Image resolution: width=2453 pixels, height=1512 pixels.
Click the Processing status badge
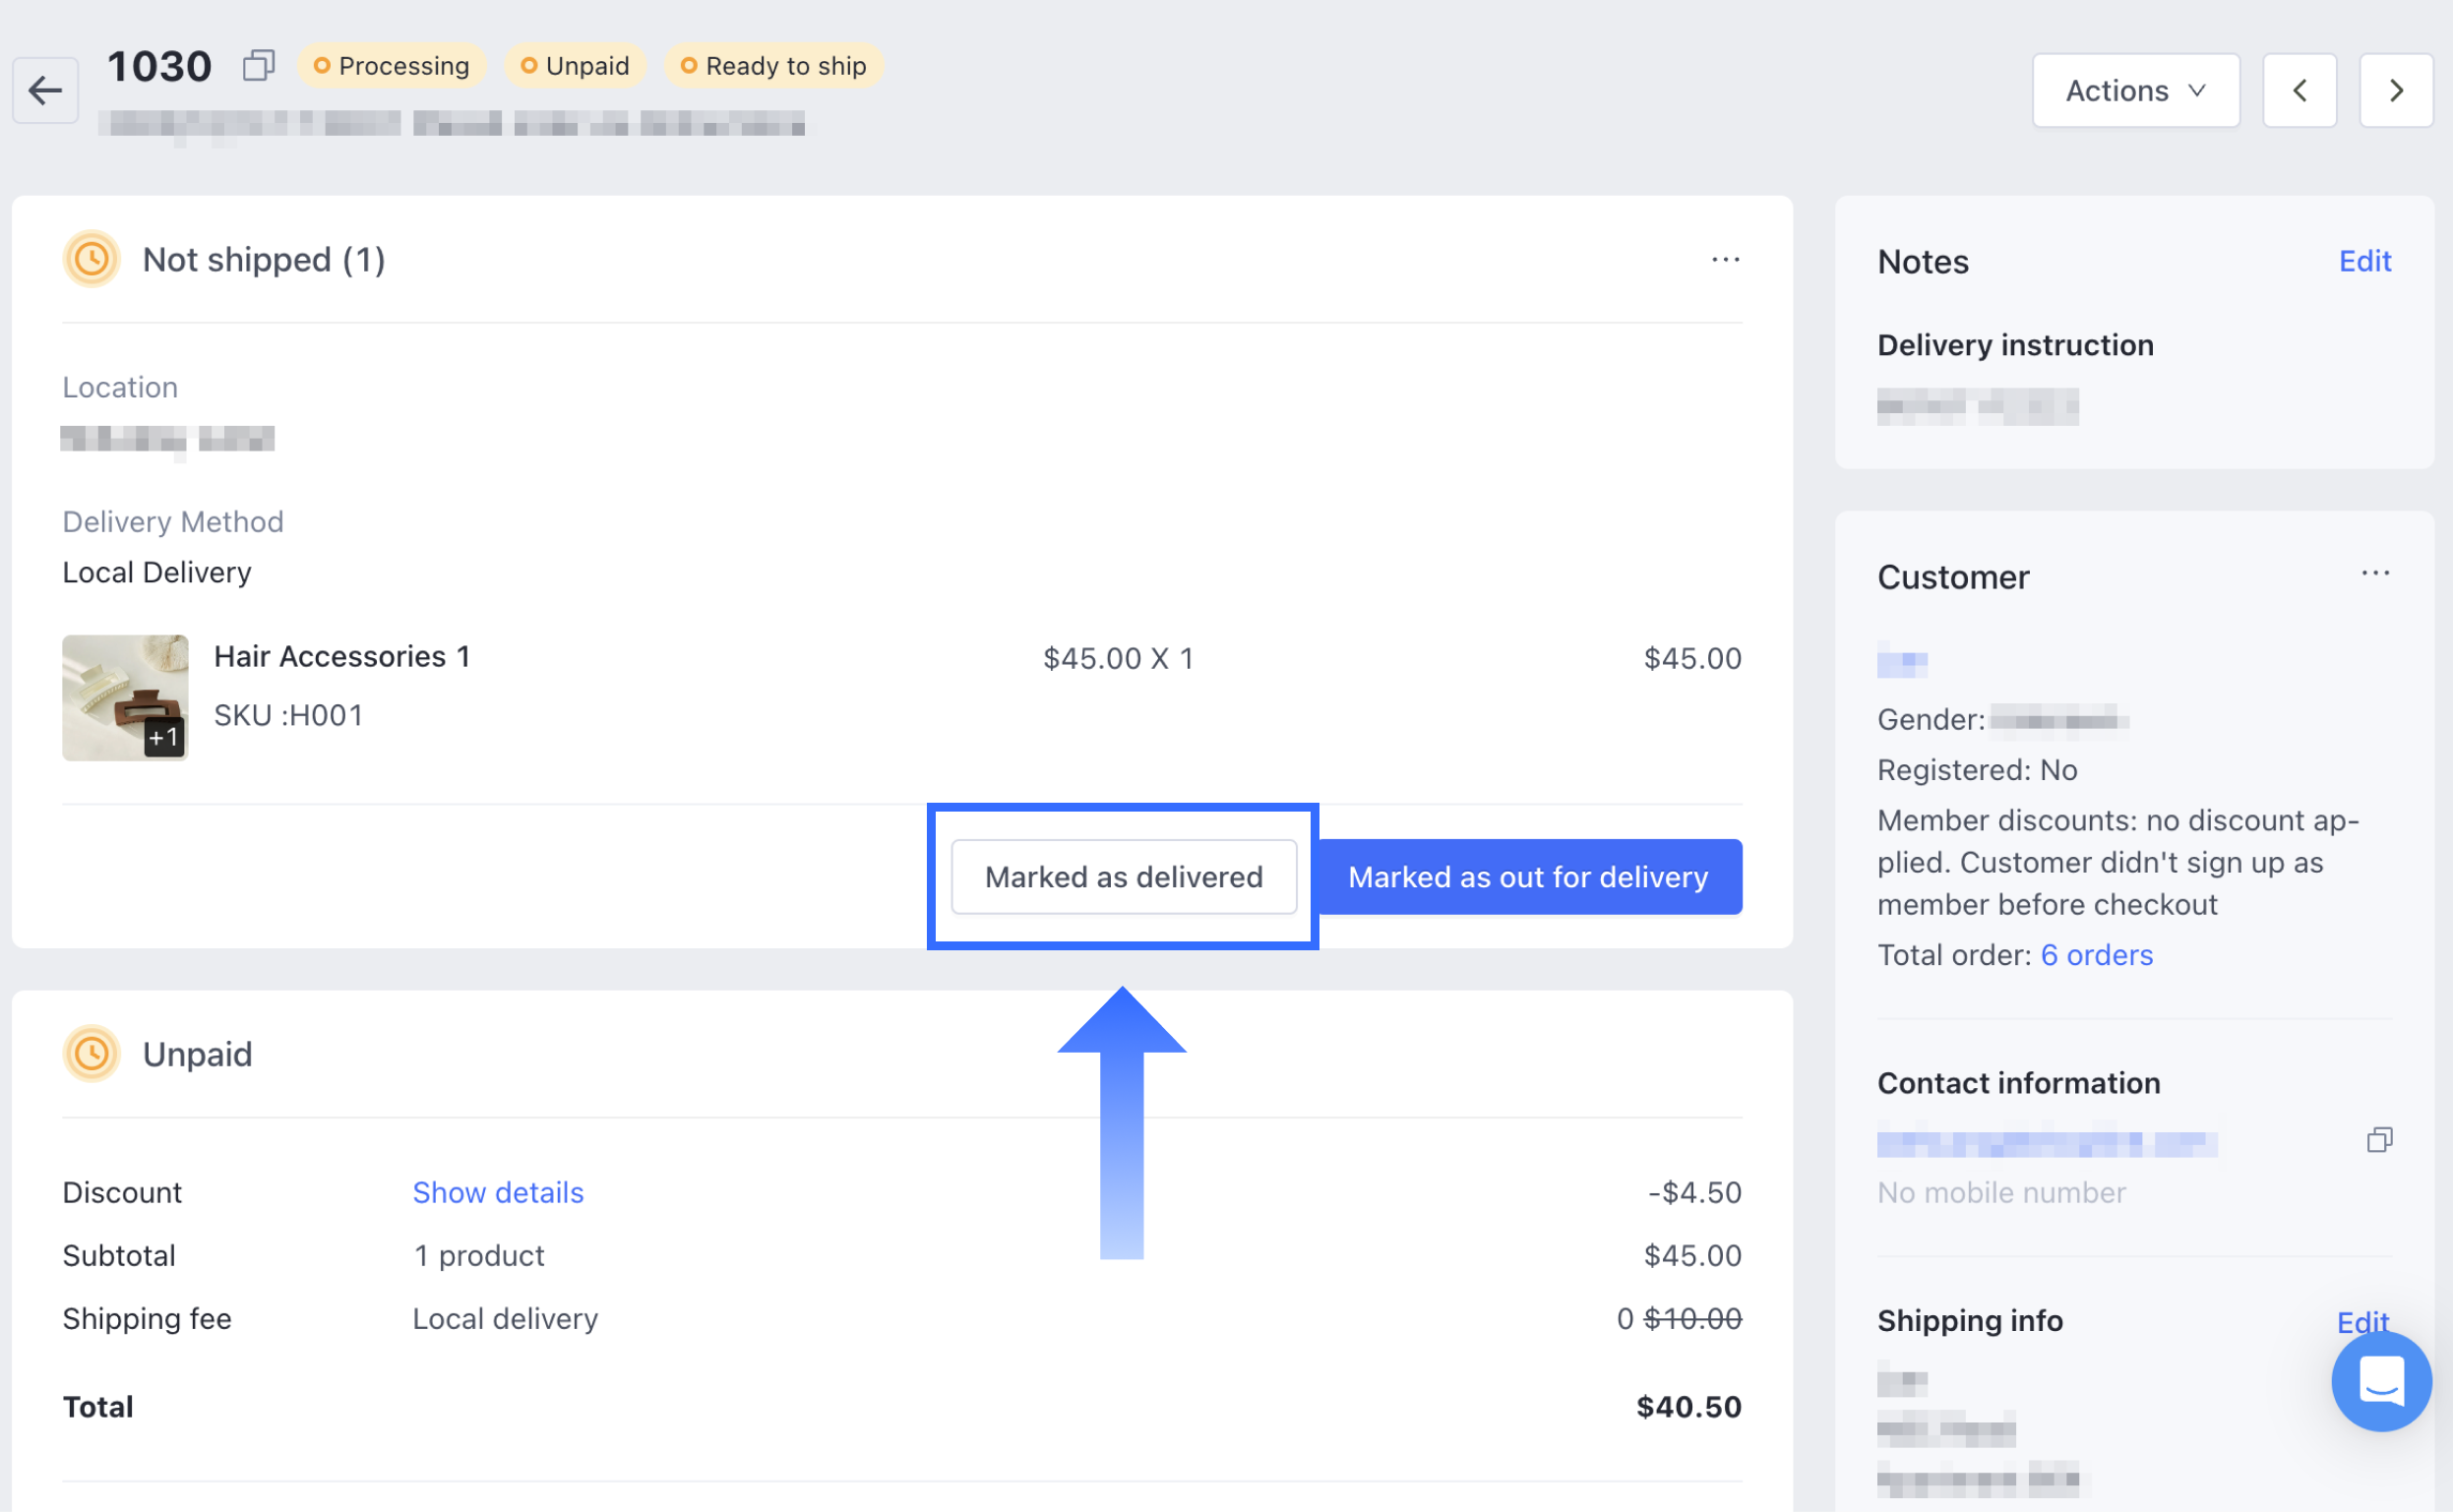coord(392,65)
